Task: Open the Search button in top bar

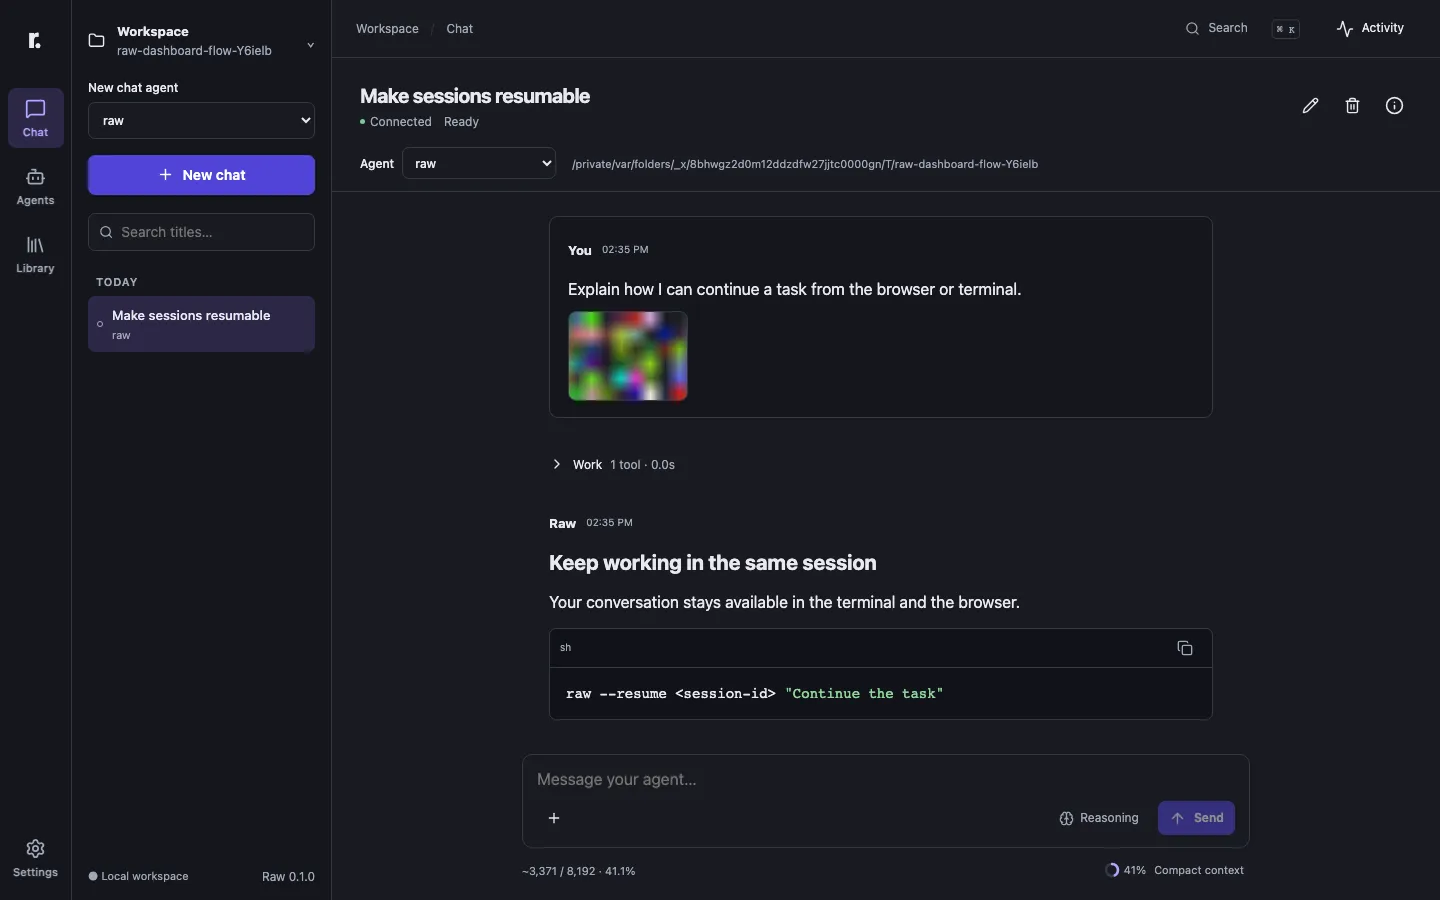Action: coord(1243,29)
